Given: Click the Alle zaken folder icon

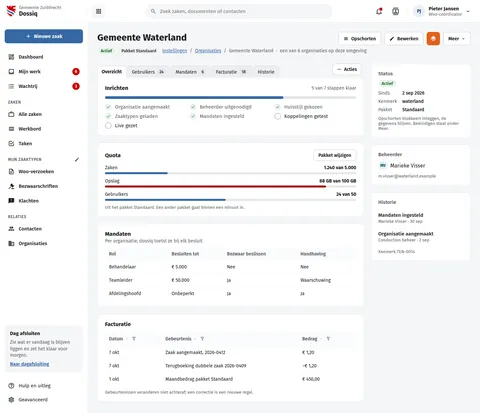Looking at the screenshot, I should [x=11, y=114].
